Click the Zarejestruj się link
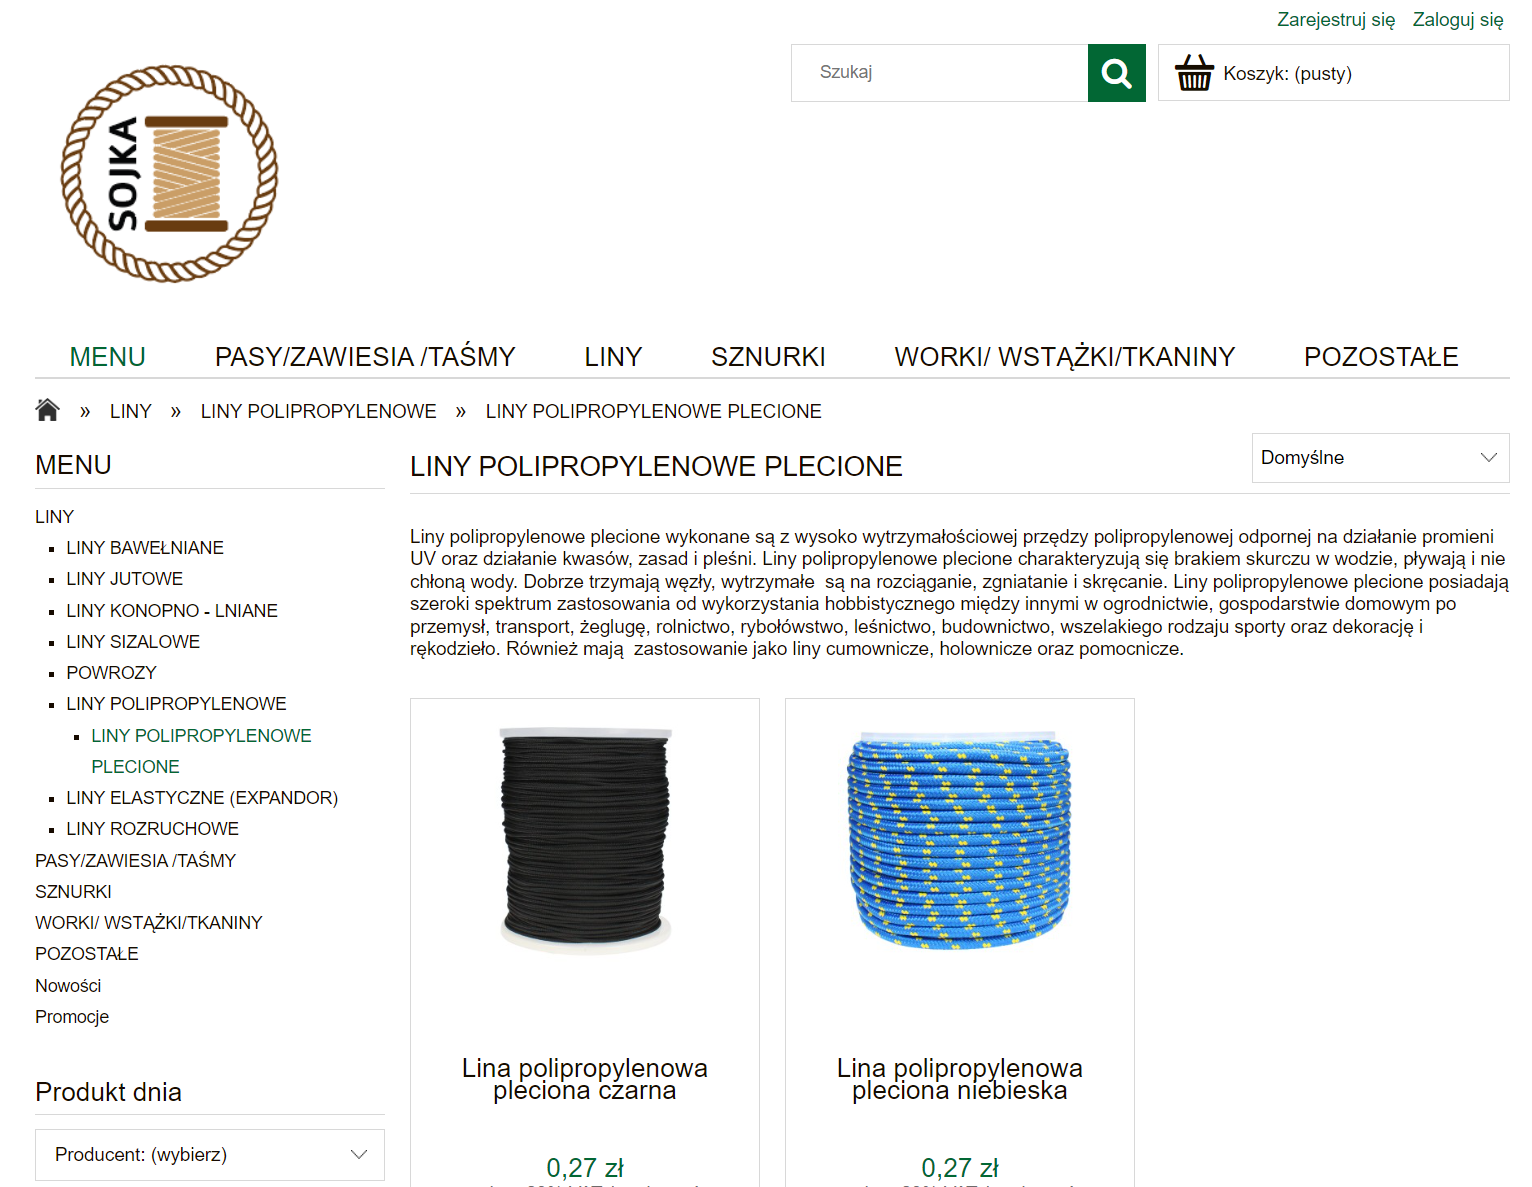1532x1187 pixels. click(1336, 20)
